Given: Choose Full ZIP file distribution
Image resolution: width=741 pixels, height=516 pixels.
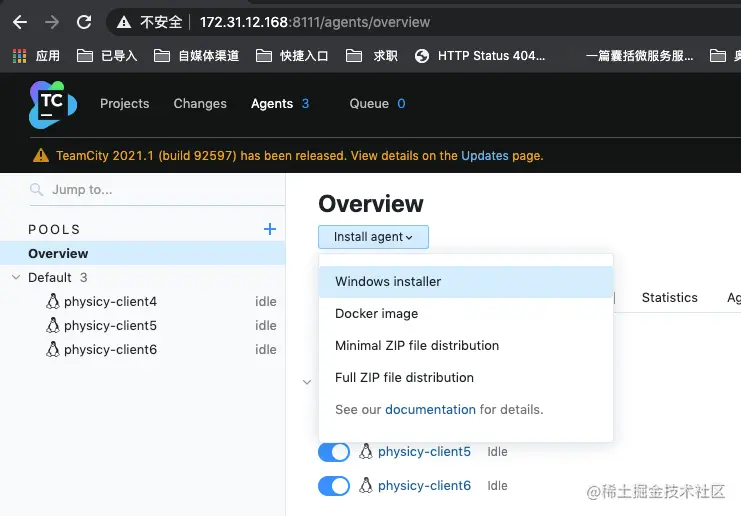Looking at the screenshot, I should [466, 378].
